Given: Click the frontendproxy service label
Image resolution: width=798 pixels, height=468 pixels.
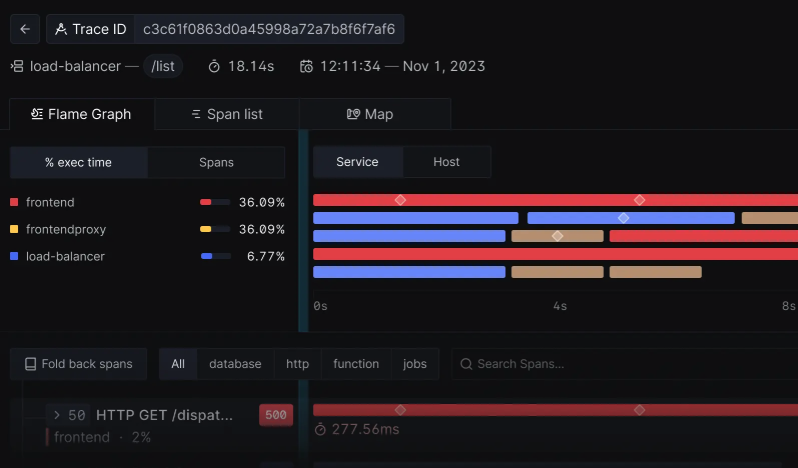Looking at the screenshot, I should click(x=66, y=229).
